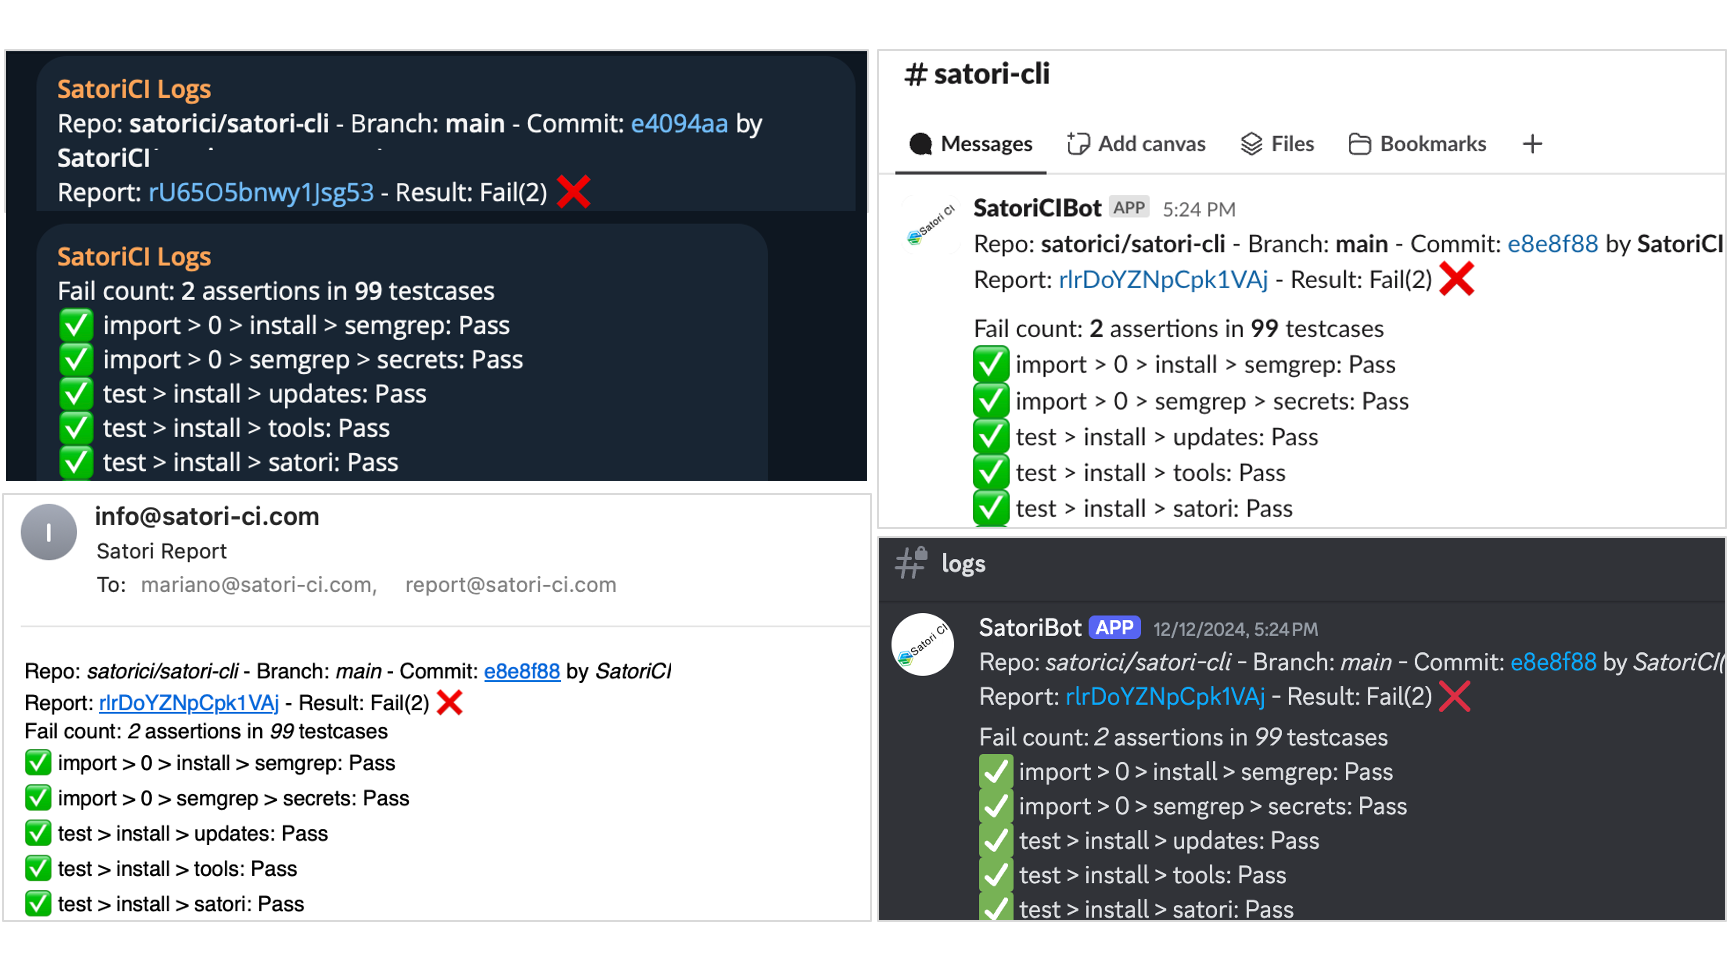Image resolution: width=1730 pixels, height=978 pixels.
Task: Click the APP badge next to SatoriBot
Action: [x=1114, y=628]
